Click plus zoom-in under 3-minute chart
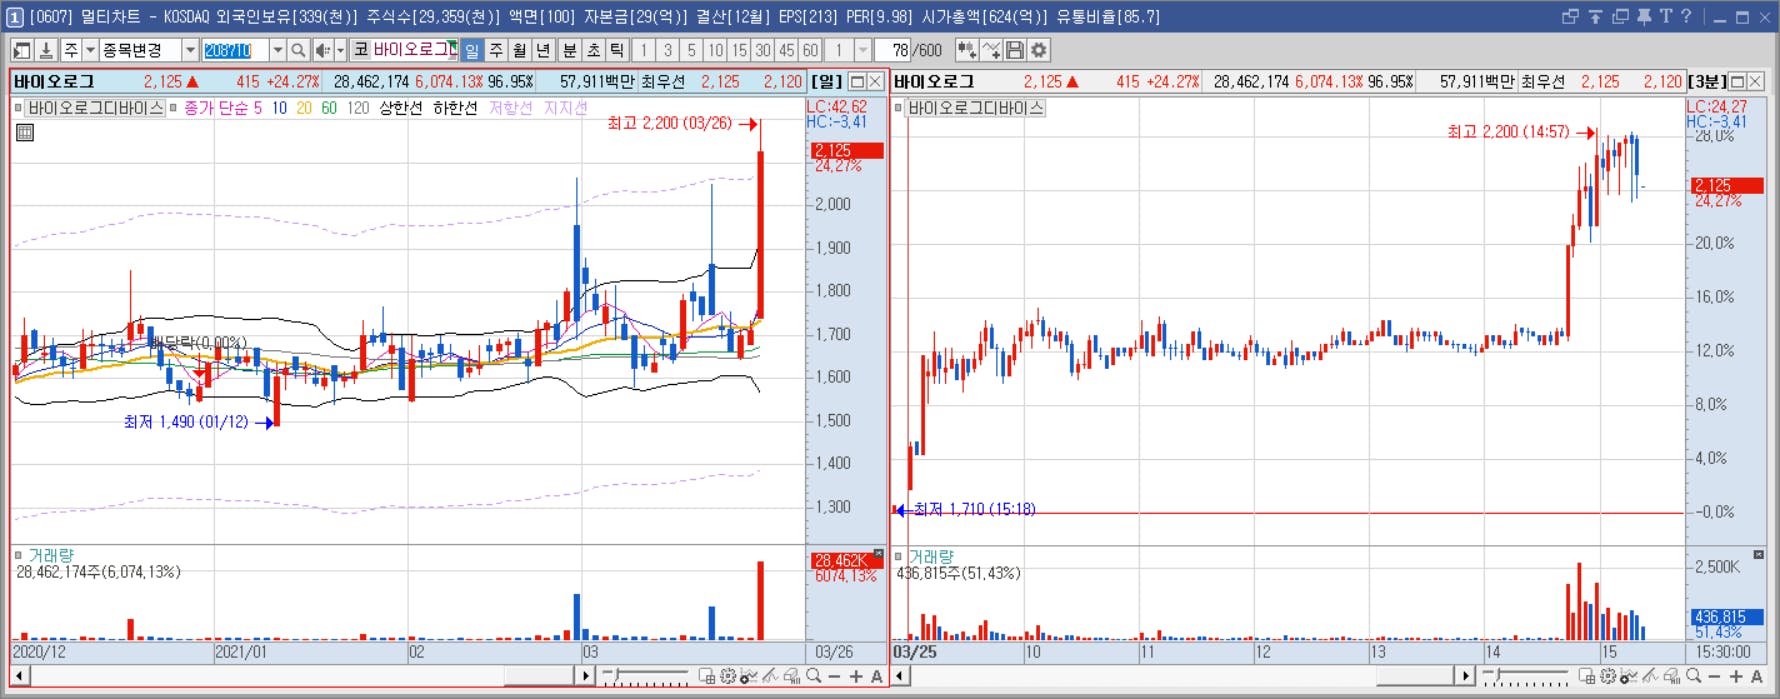Screen dimensions: 1780x699 (x=1736, y=677)
